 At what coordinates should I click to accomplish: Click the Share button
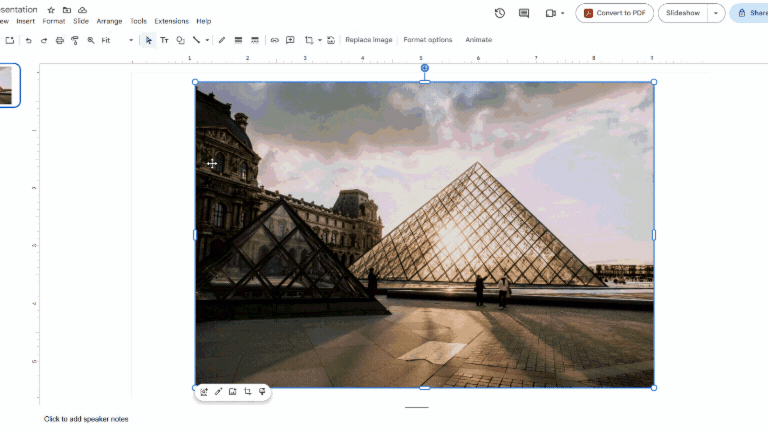[750, 13]
